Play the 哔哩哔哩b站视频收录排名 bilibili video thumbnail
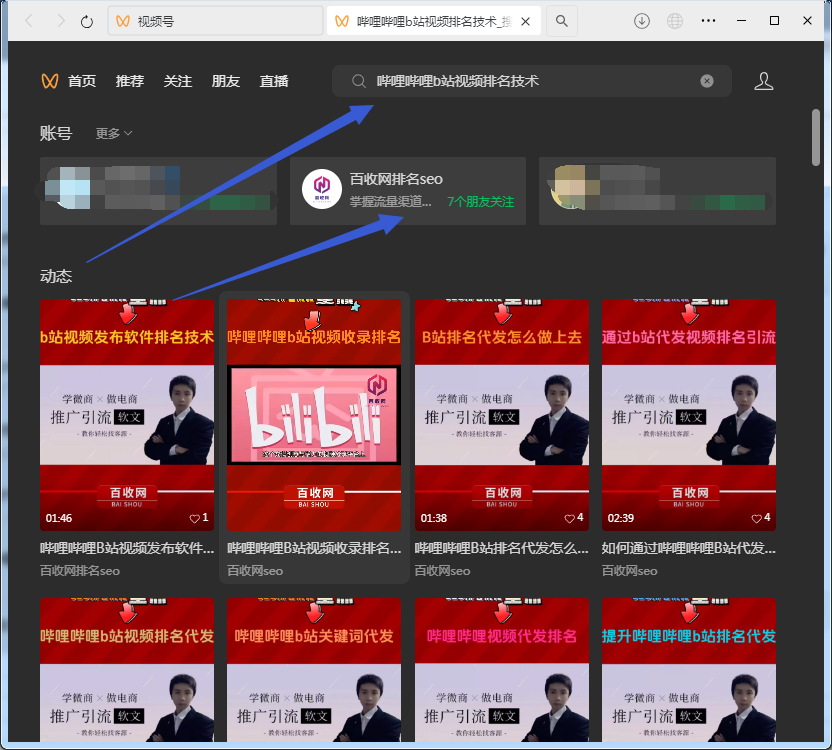 tap(314, 415)
